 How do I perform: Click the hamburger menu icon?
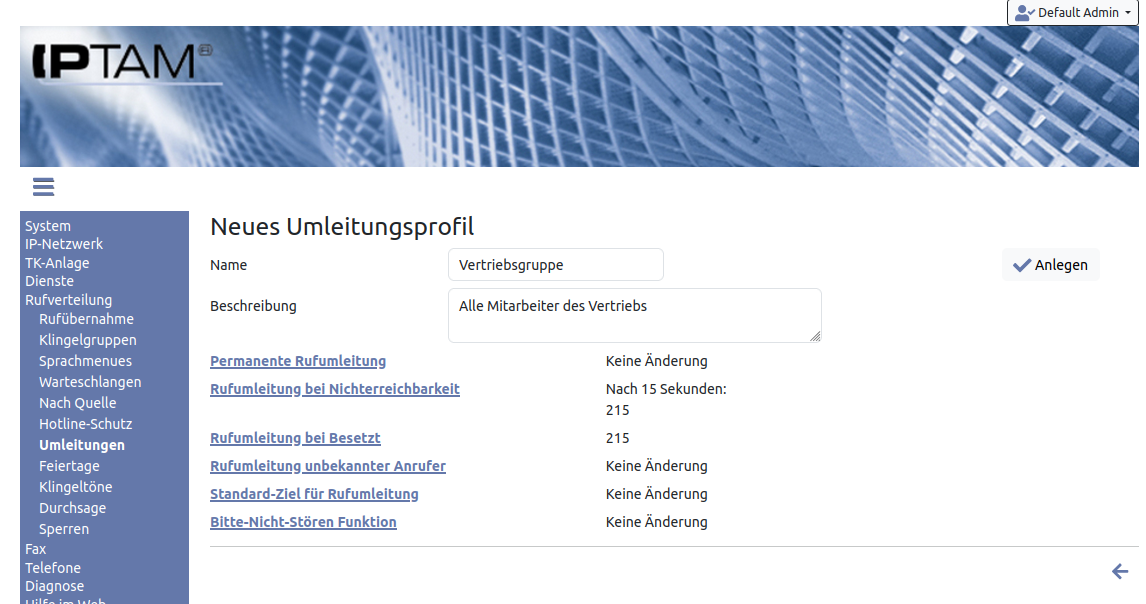click(x=43, y=187)
